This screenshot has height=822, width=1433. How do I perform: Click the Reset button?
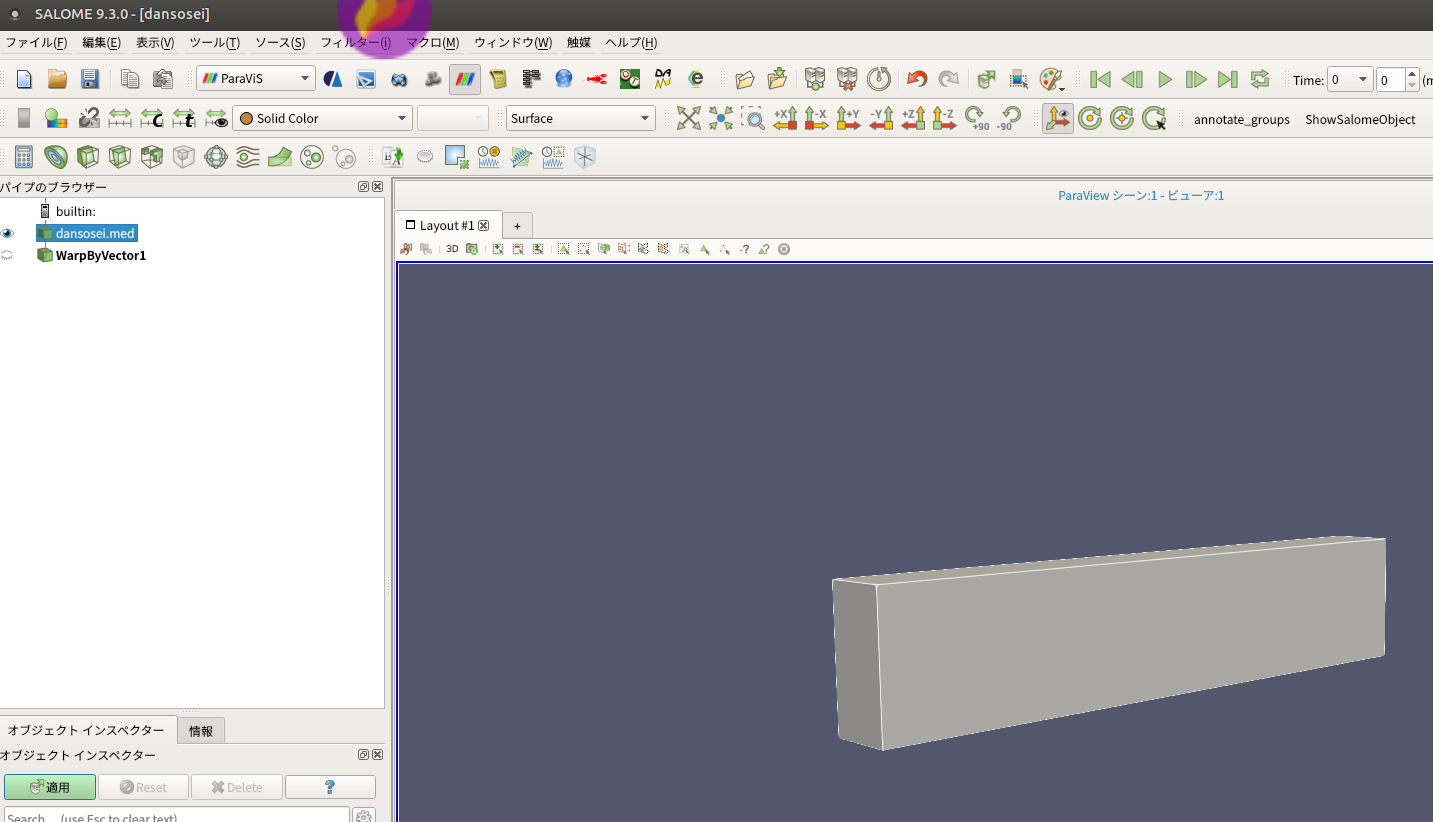pyautogui.click(x=143, y=787)
